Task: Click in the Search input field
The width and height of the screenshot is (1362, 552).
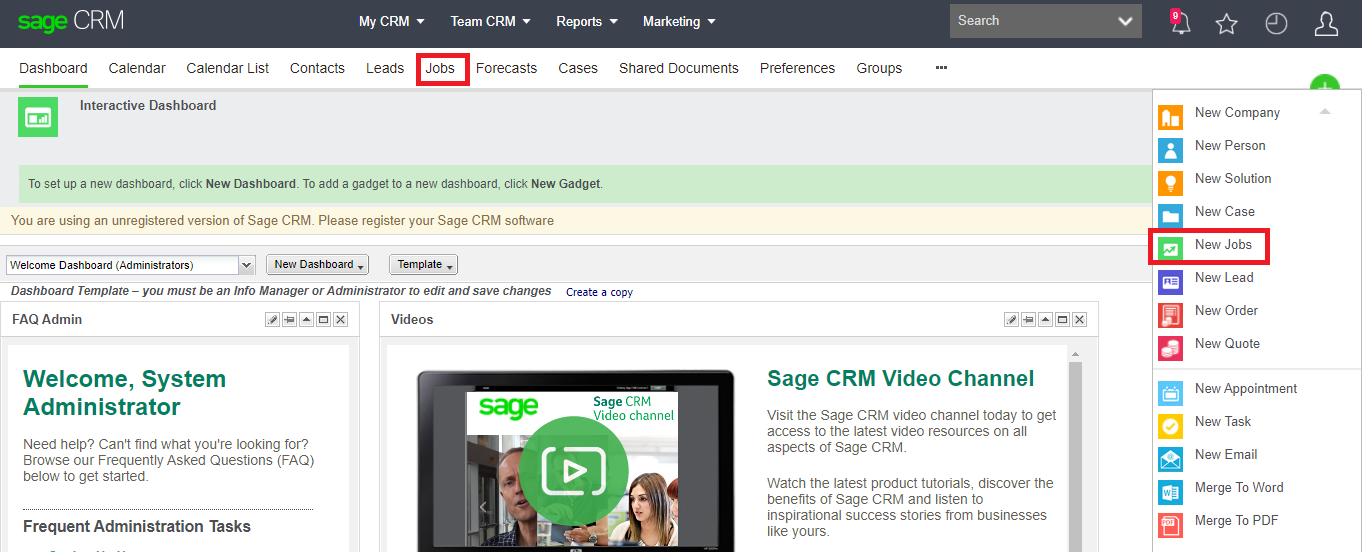Action: (x=1030, y=21)
